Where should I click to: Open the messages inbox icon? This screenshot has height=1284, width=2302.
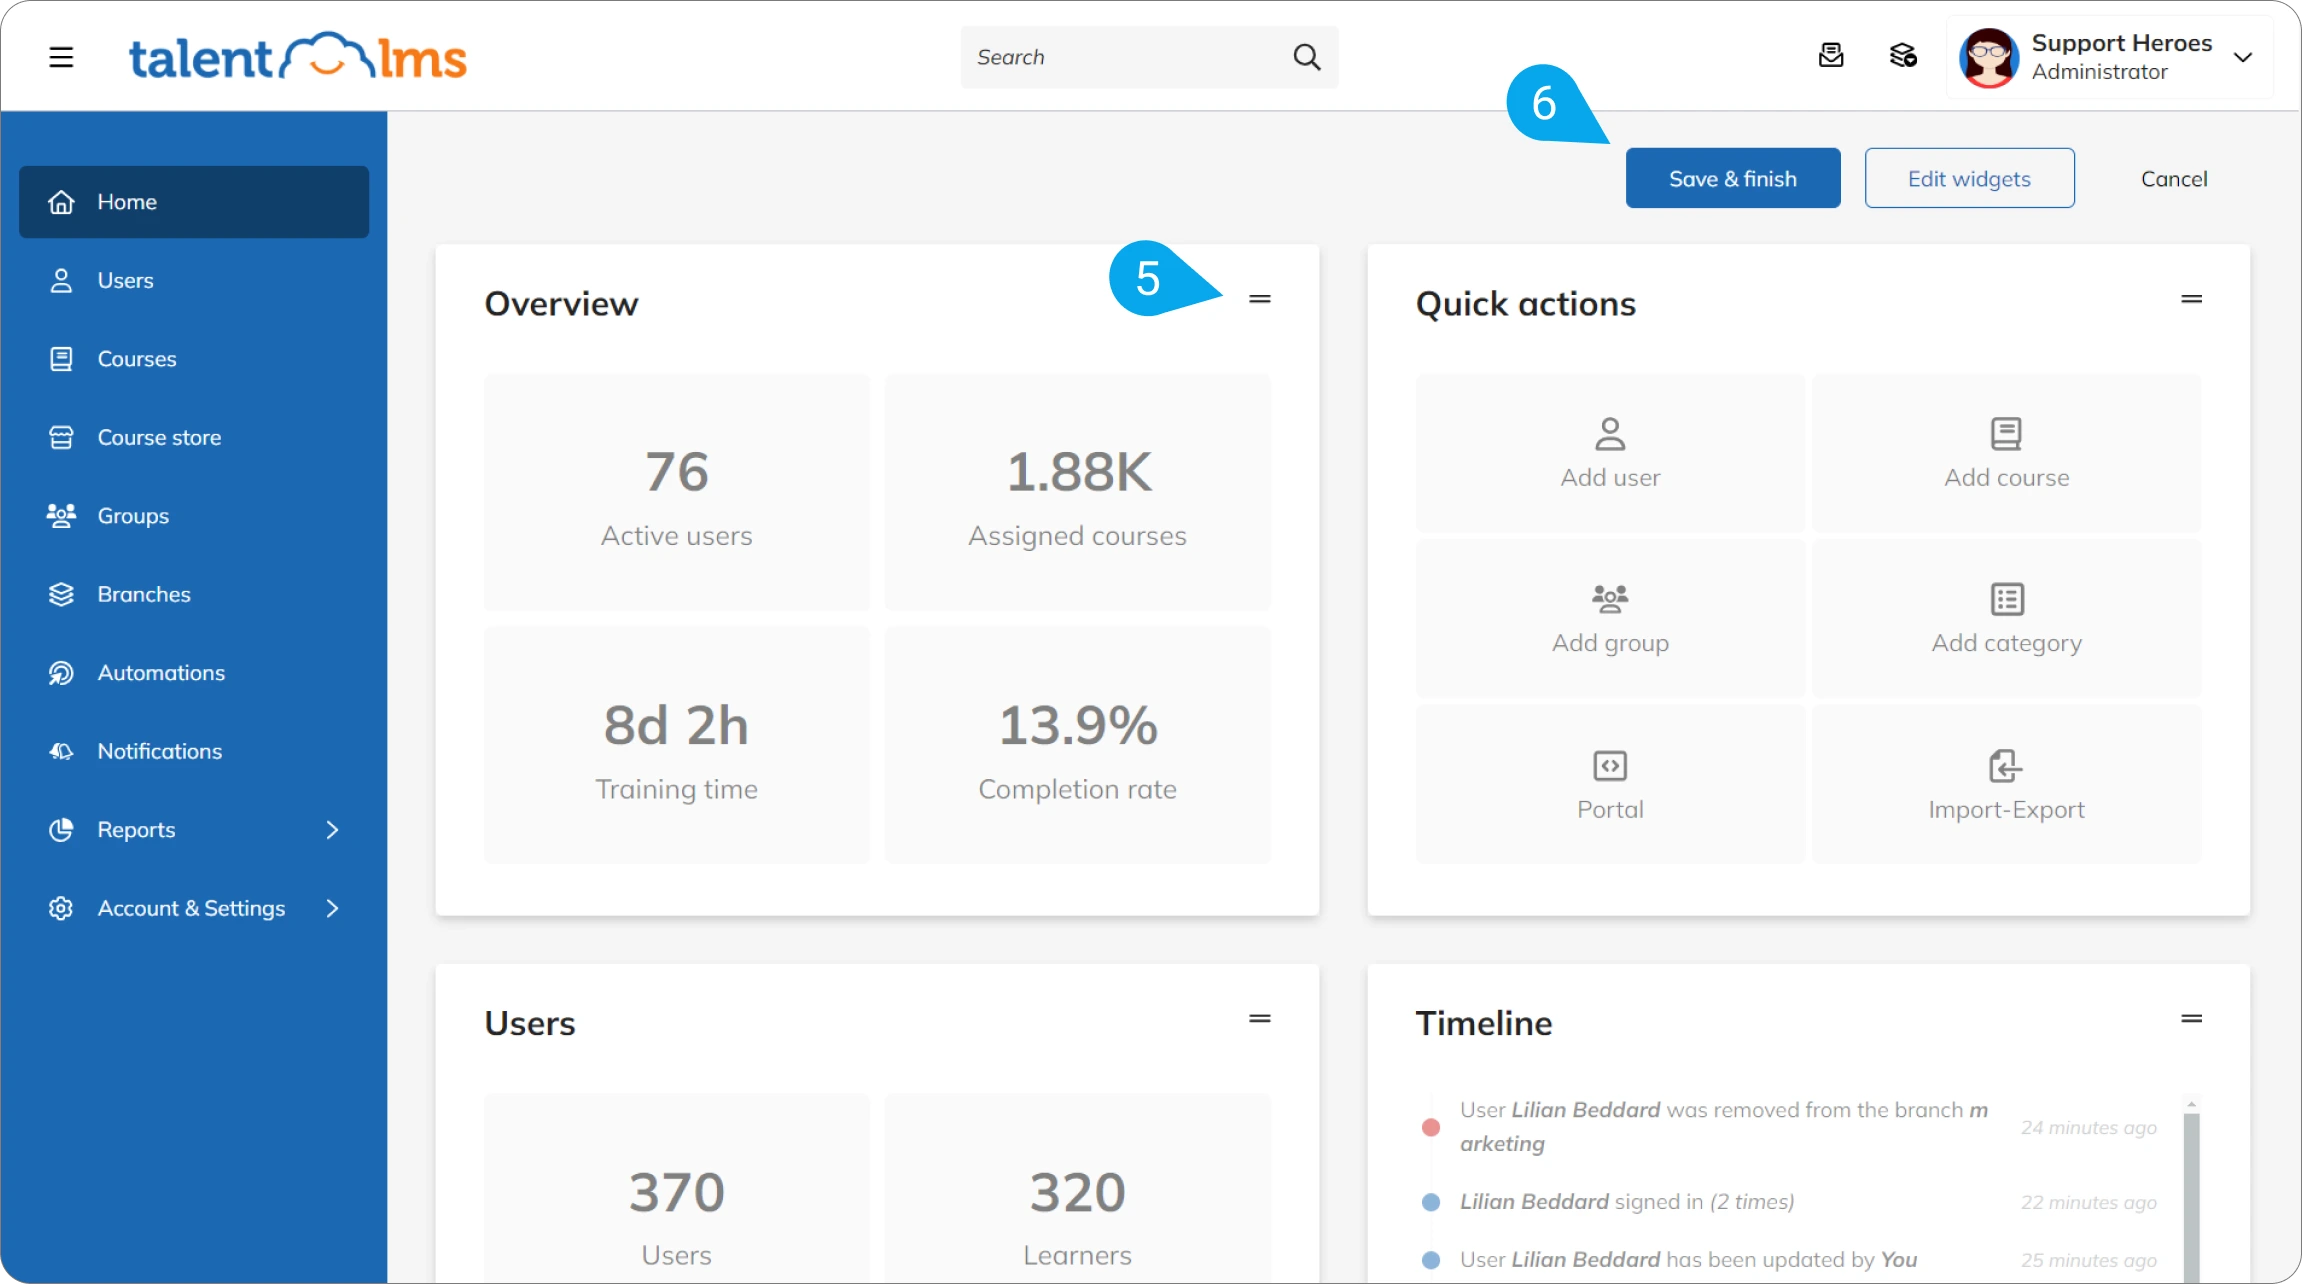(1830, 56)
